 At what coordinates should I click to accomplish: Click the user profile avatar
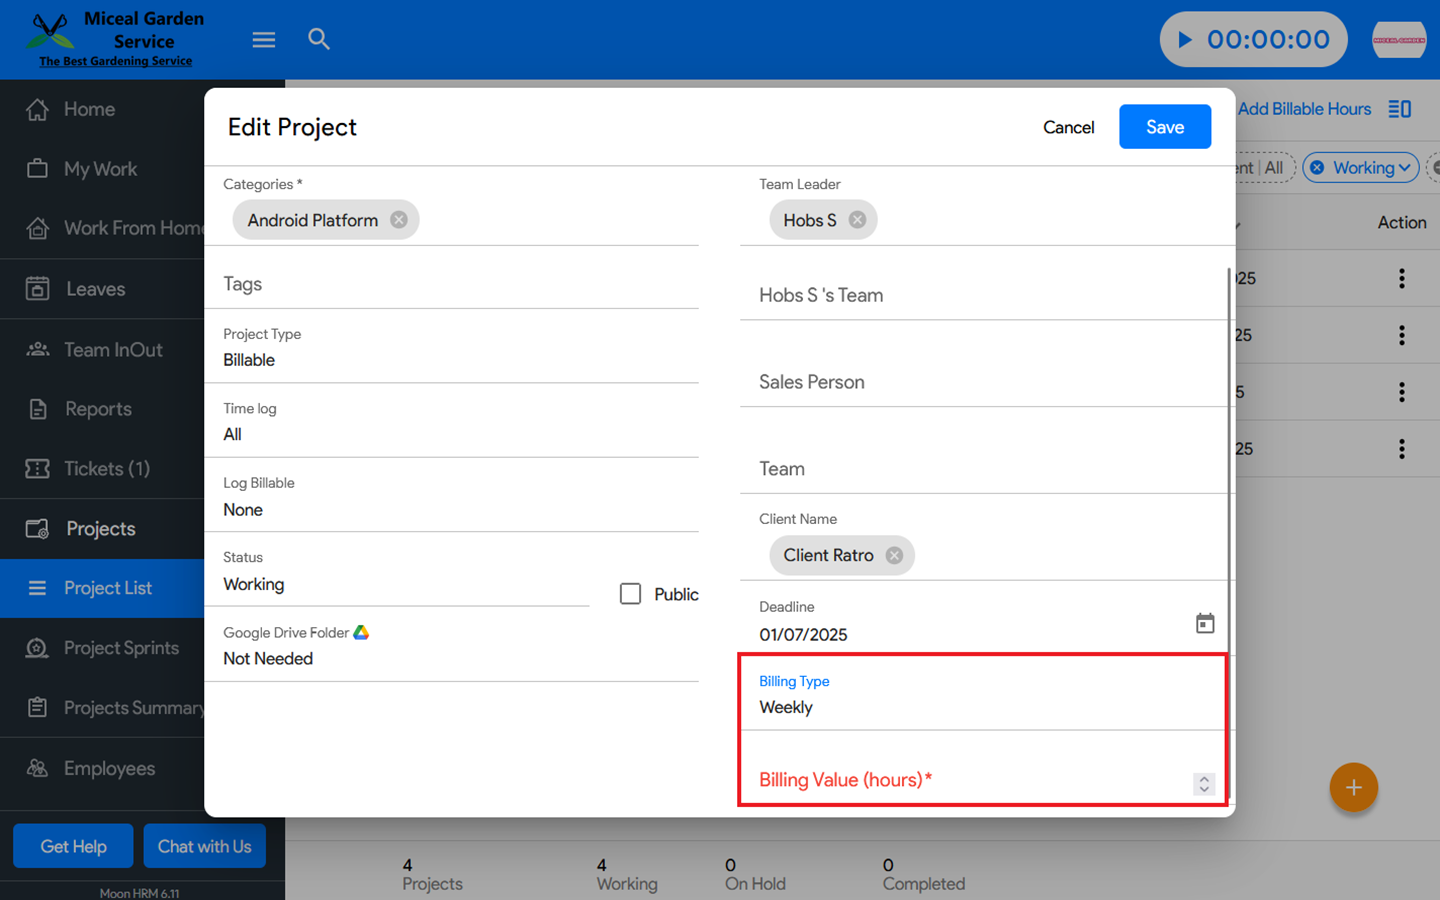(1398, 40)
